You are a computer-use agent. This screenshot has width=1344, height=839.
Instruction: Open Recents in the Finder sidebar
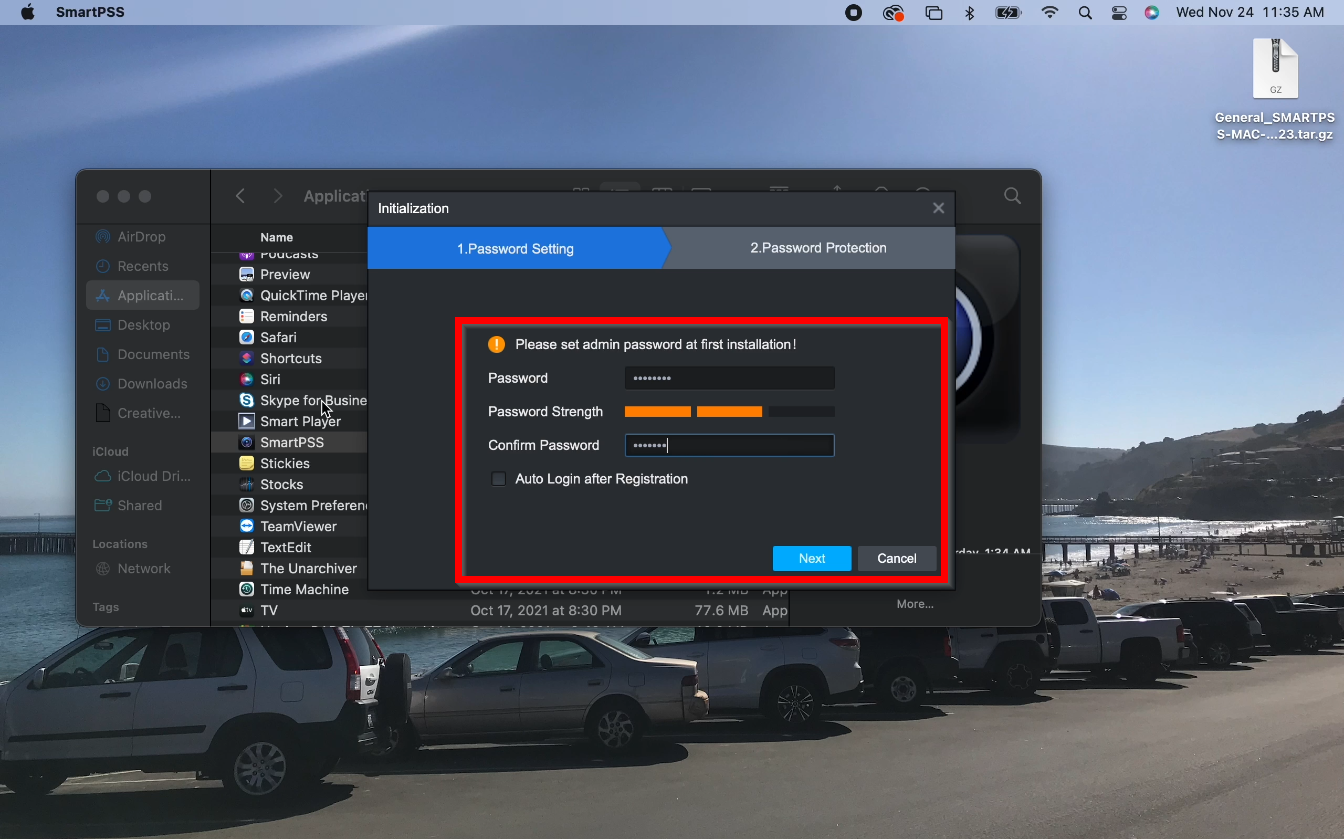click(142, 266)
